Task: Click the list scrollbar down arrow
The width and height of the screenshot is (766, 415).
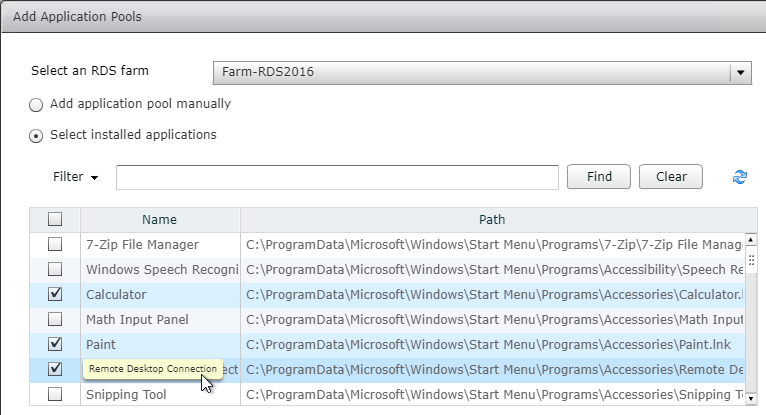Action: coord(751,399)
